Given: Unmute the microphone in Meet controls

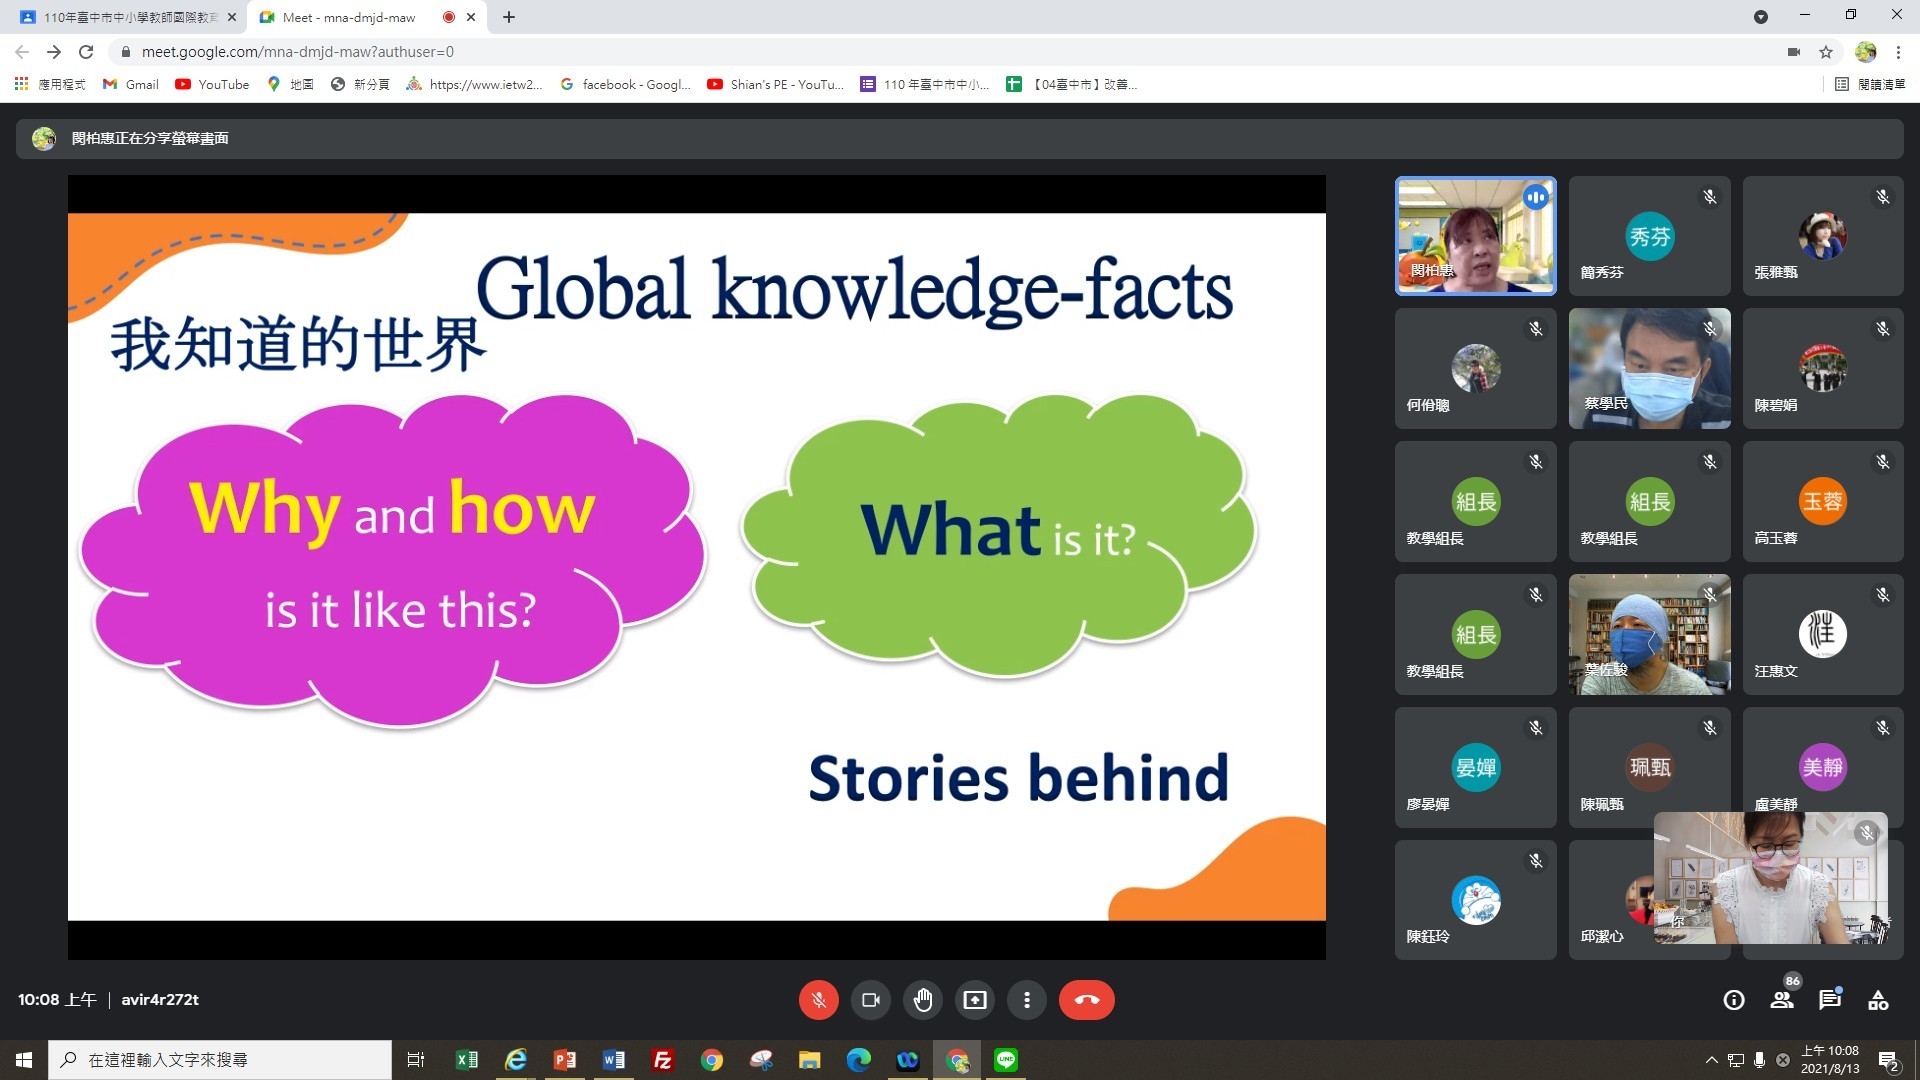Looking at the screenshot, I should click(x=818, y=1000).
